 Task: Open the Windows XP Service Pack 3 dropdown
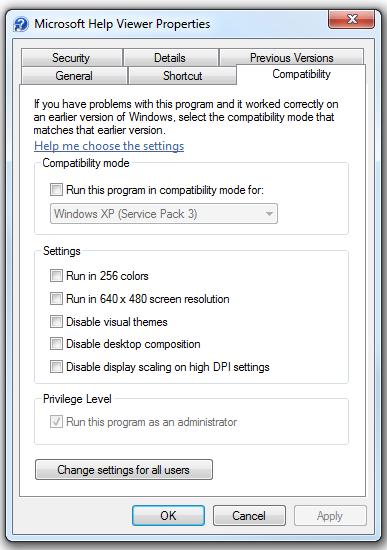(x=164, y=214)
